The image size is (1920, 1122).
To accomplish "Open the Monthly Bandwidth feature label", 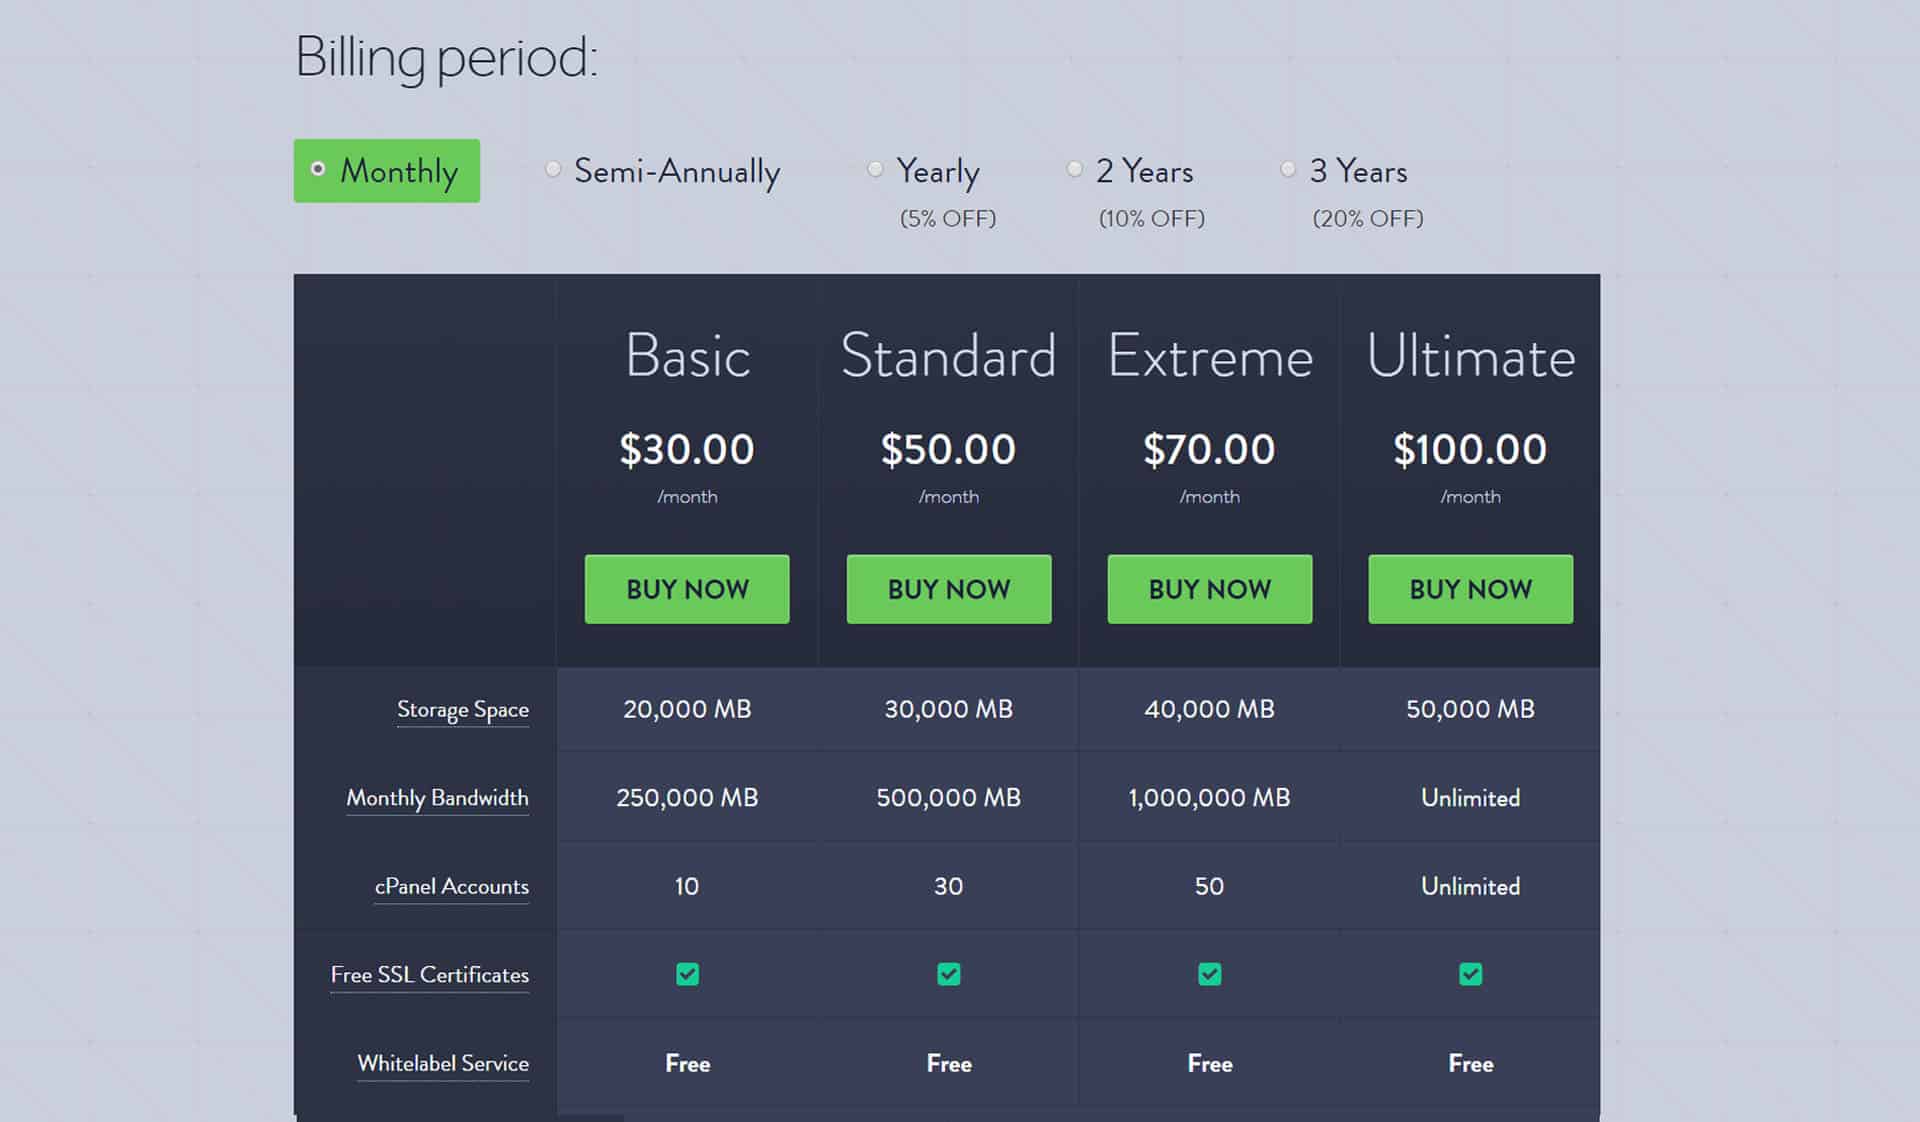I will click(437, 798).
